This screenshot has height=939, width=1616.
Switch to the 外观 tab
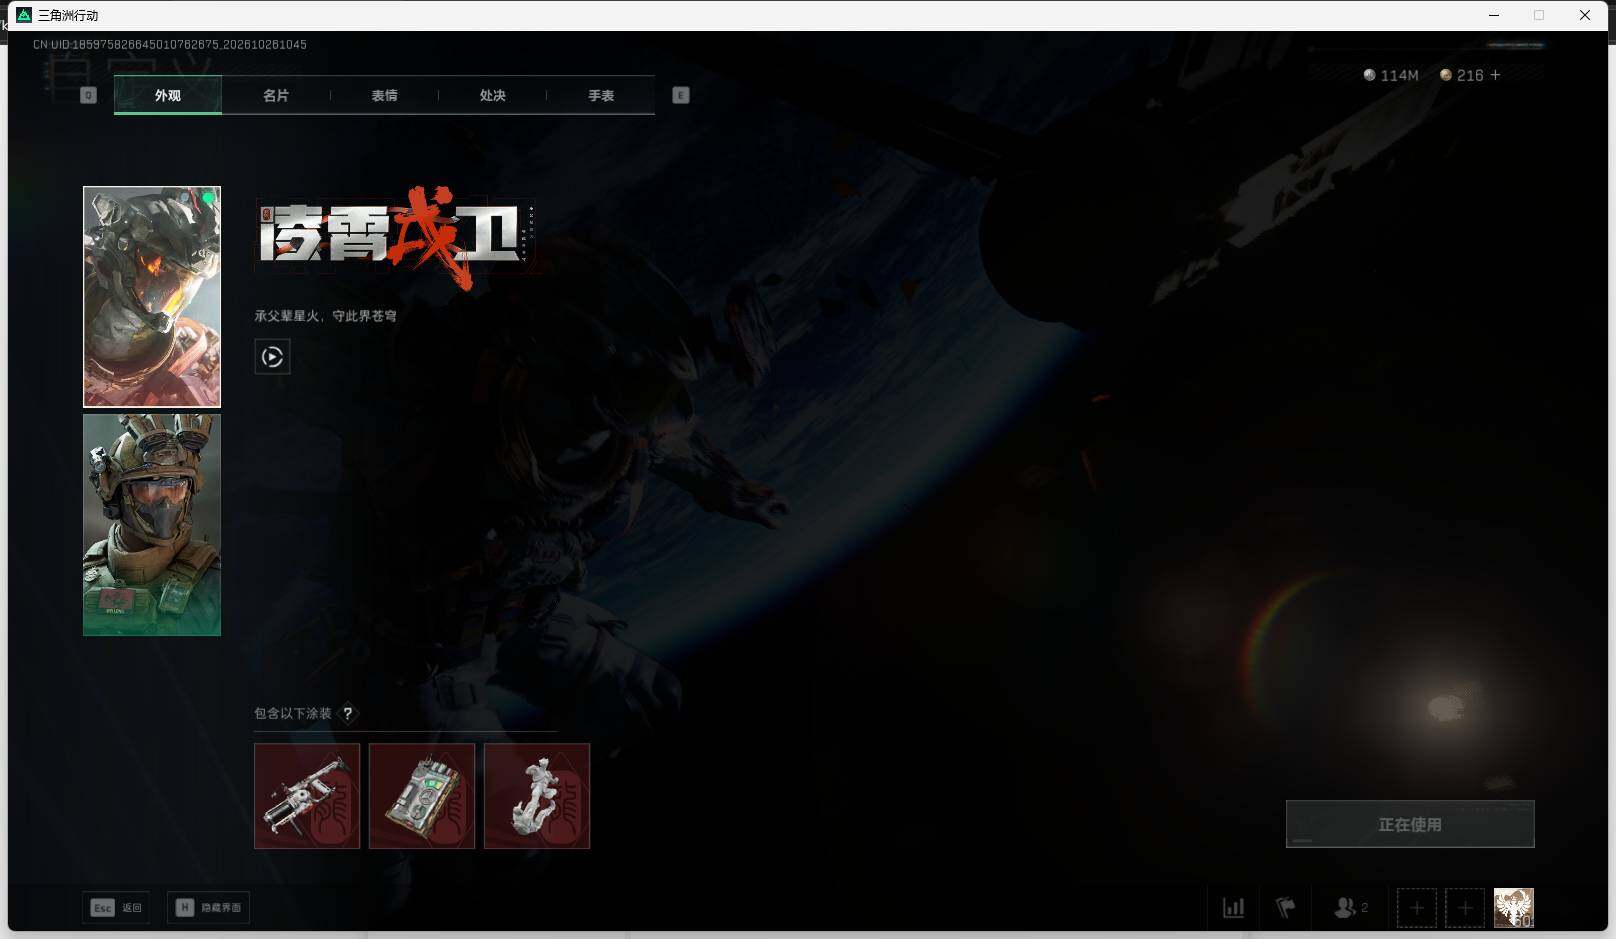pos(168,95)
